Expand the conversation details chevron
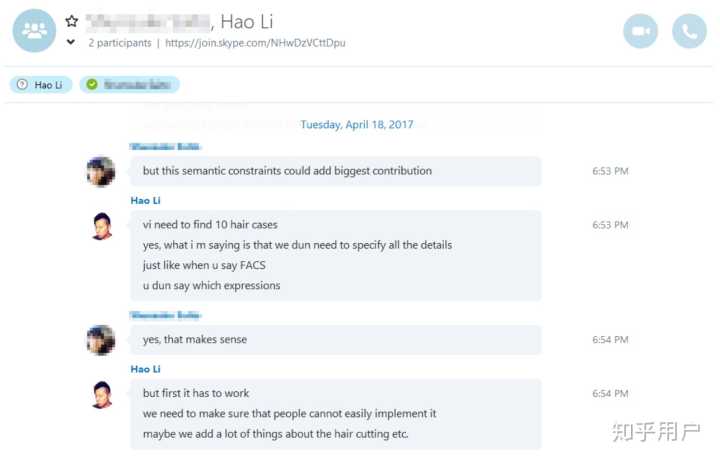Image resolution: width=720 pixels, height=457 pixels. coord(71,43)
